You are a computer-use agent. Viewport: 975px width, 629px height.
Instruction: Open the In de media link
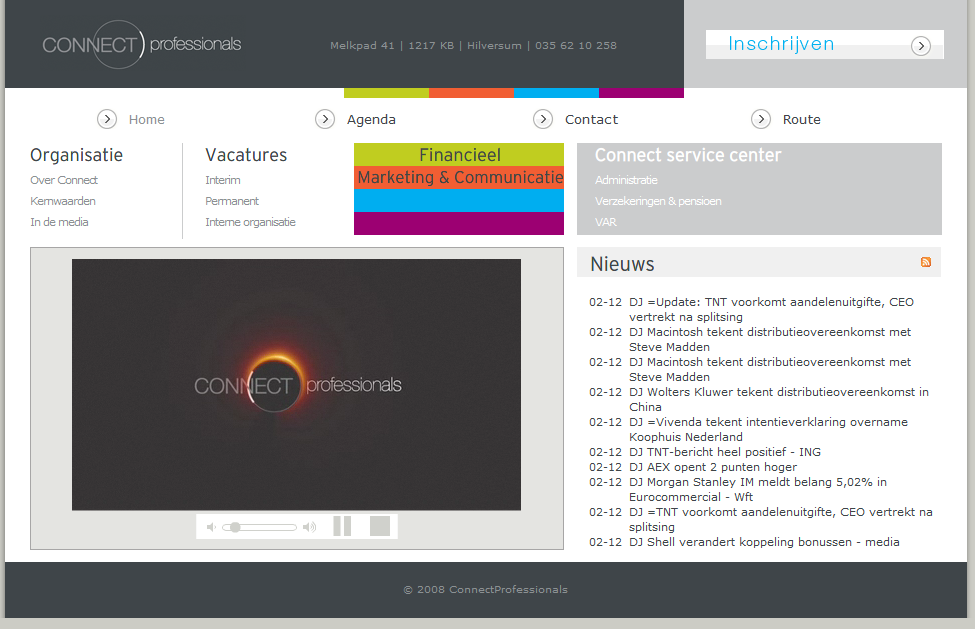(x=59, y=223)
